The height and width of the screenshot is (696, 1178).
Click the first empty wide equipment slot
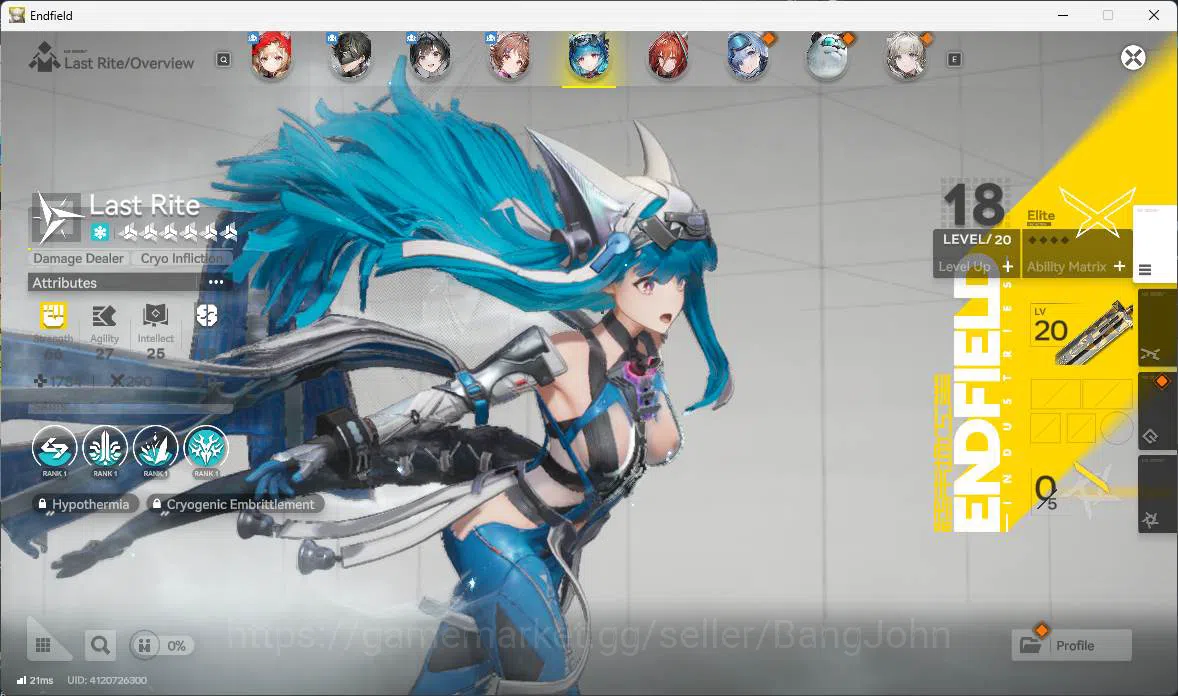pos(1055,395)
